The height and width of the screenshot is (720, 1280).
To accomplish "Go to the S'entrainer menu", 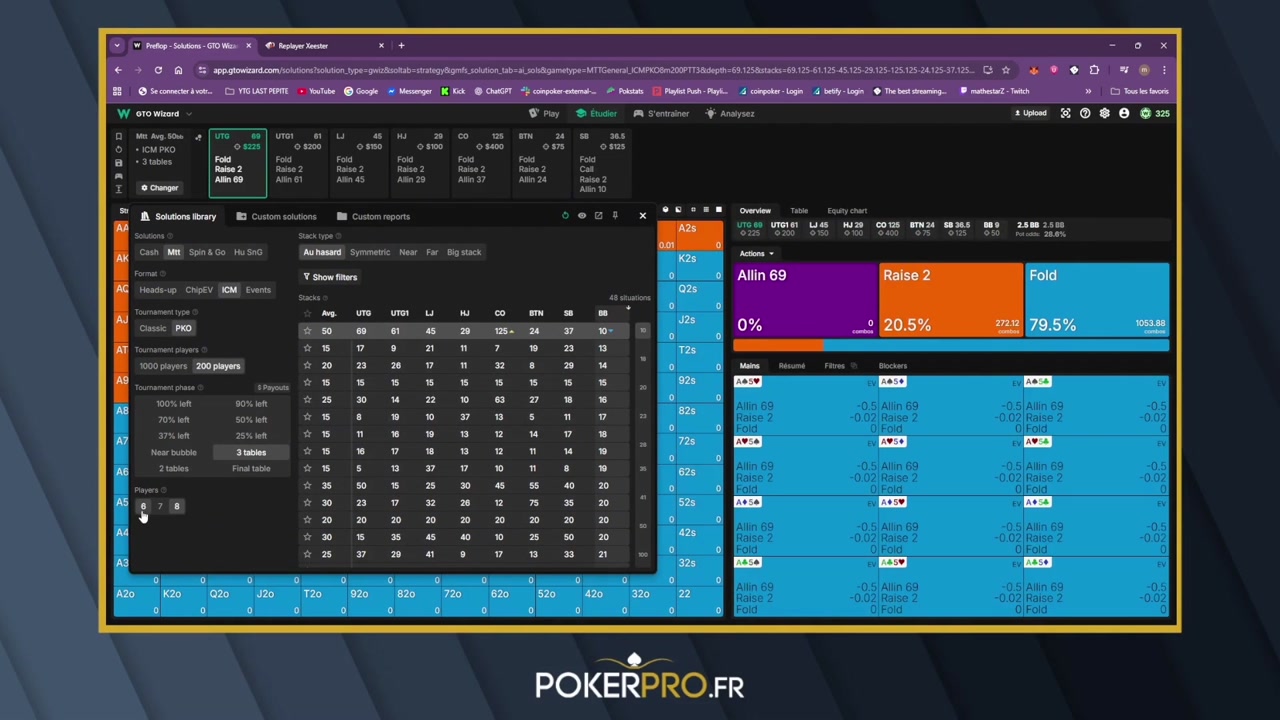I will pos(661,114).
